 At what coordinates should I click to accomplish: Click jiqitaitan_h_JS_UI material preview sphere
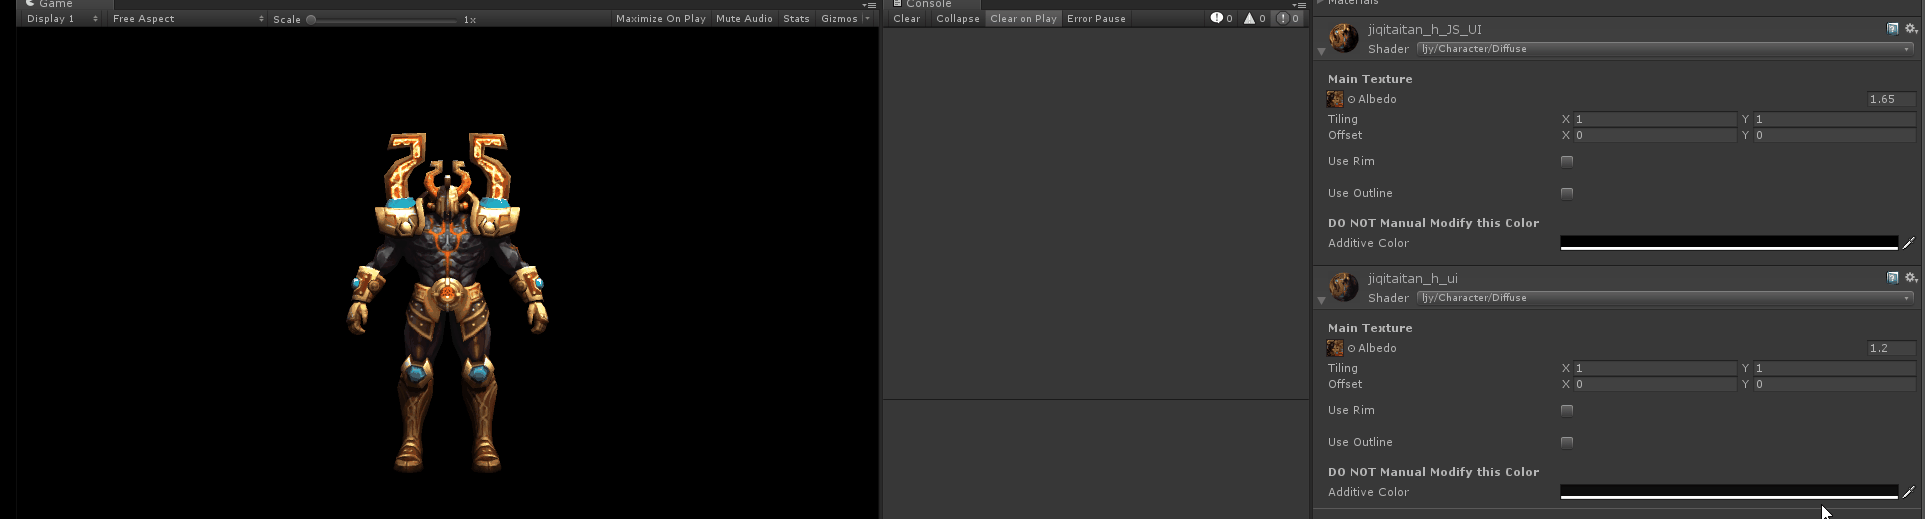[x=1343, y=38]
